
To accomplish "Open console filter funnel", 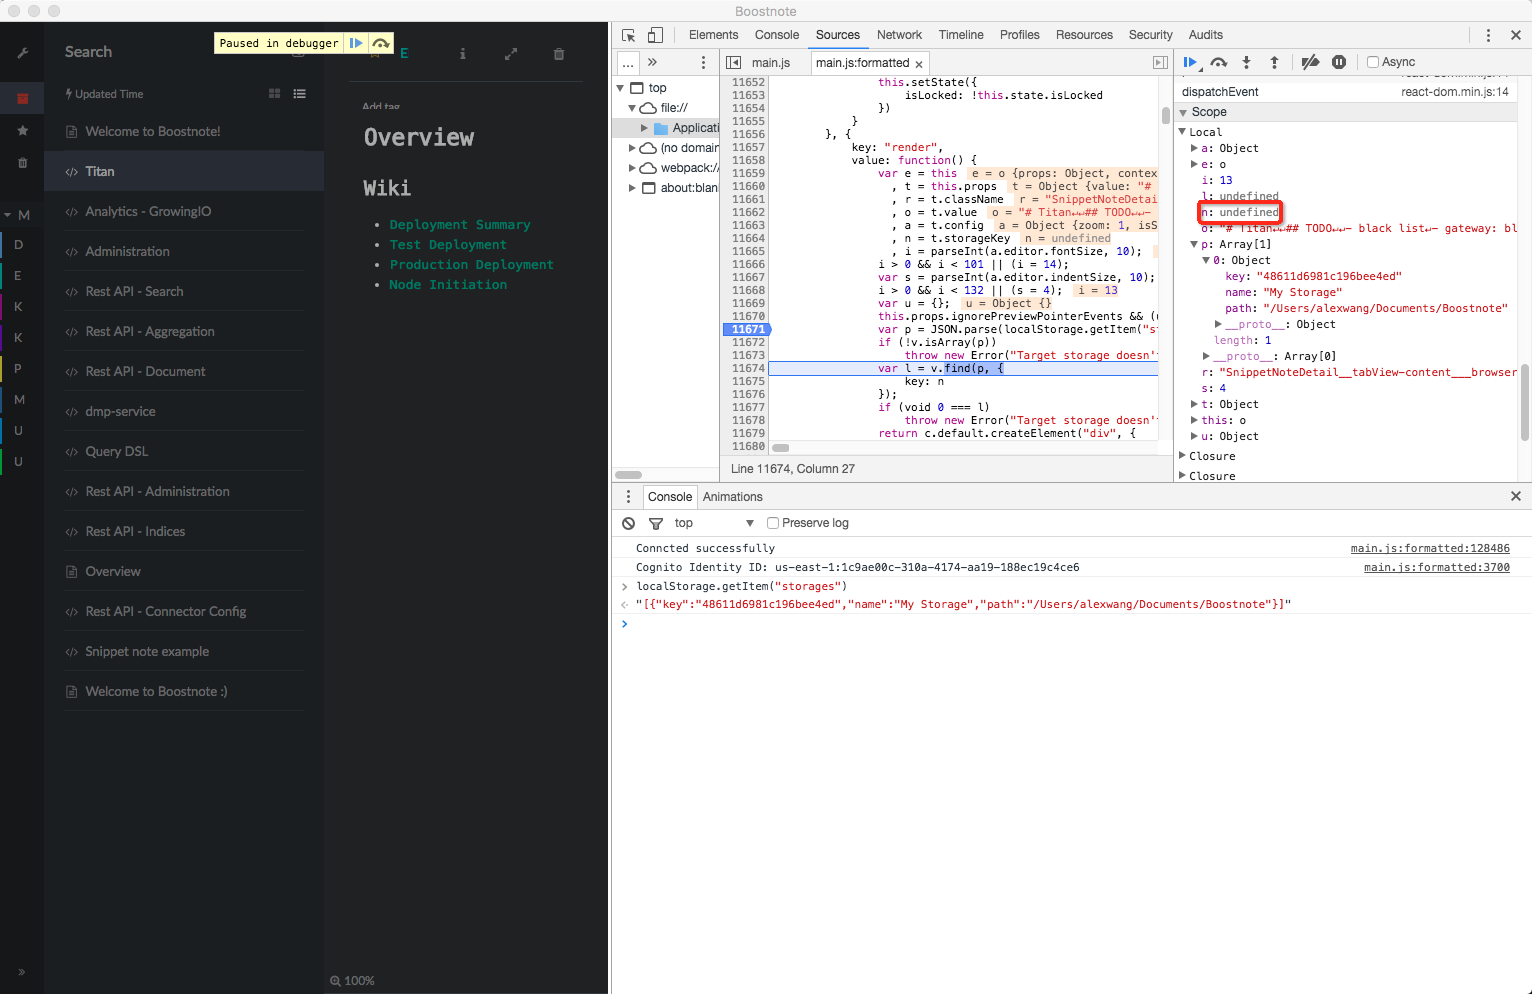I will point(656,523).
